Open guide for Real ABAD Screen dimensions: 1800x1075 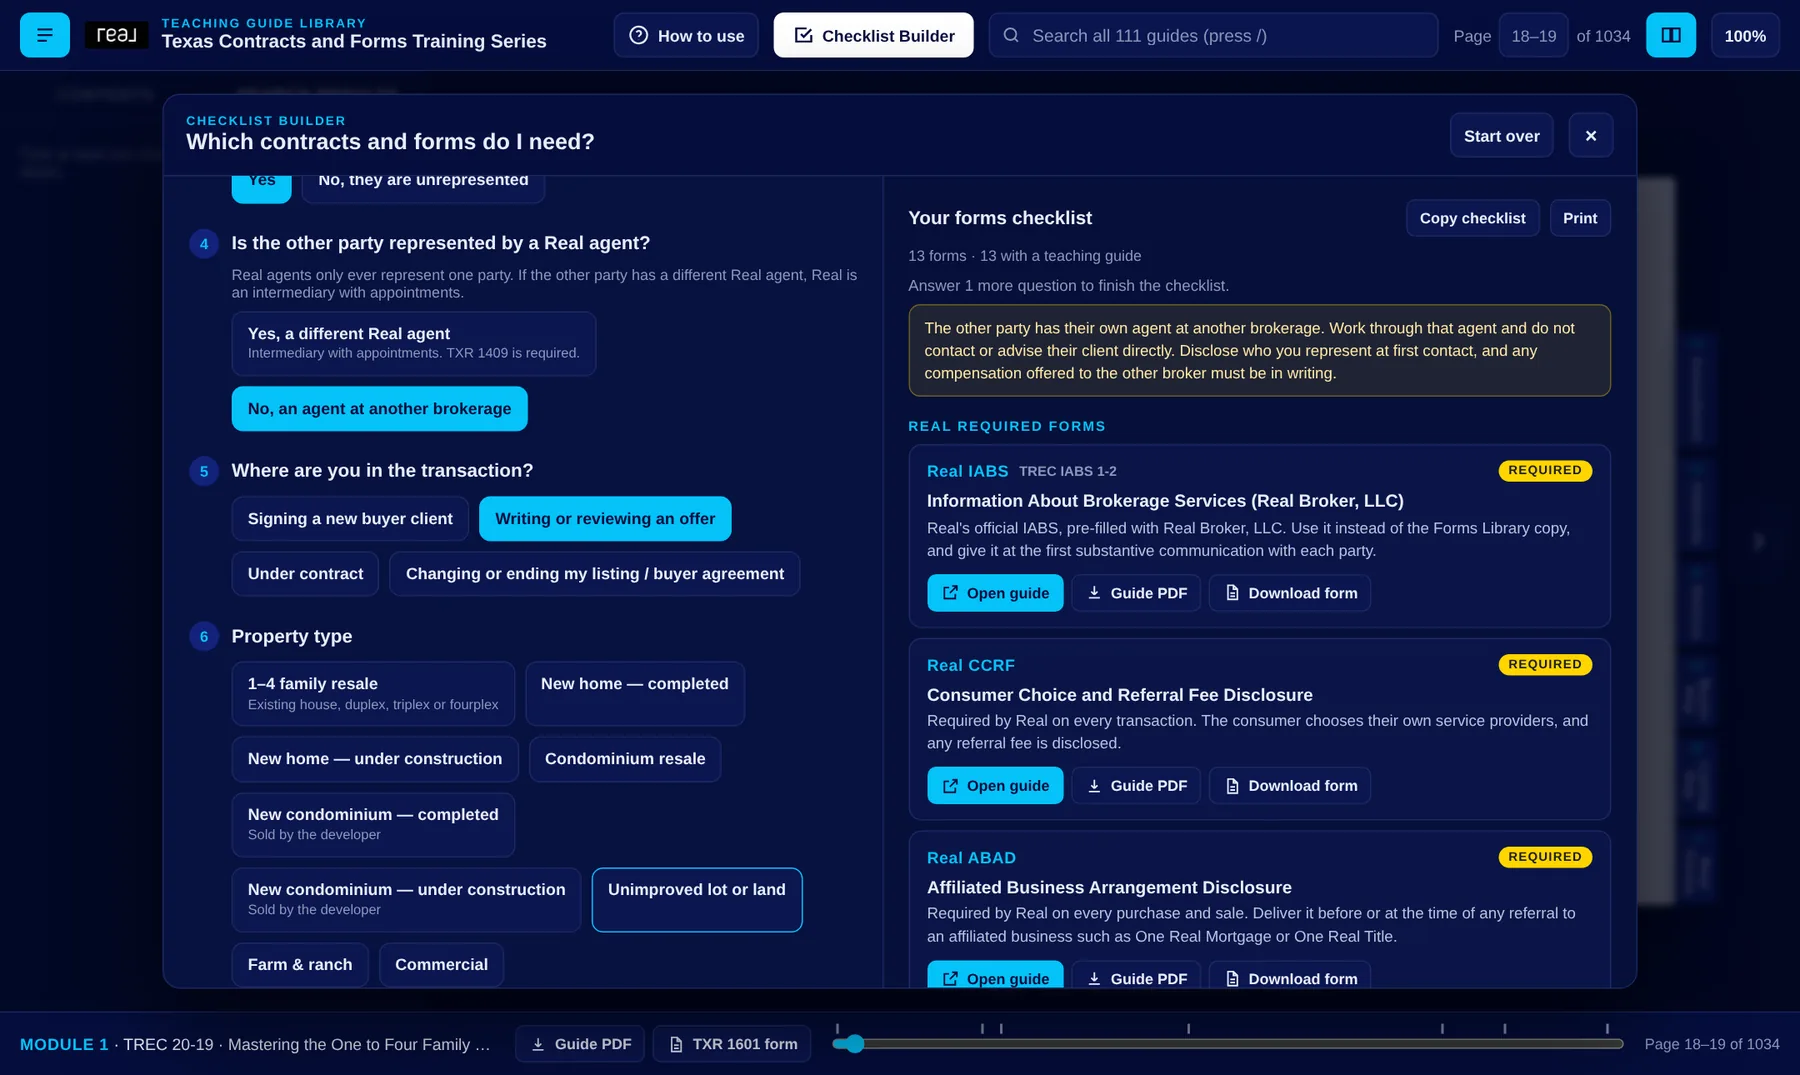pos(995,975)
